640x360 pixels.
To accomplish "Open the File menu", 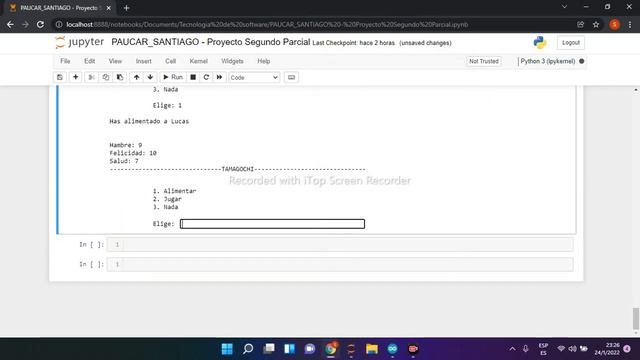I will coord(65,61).
